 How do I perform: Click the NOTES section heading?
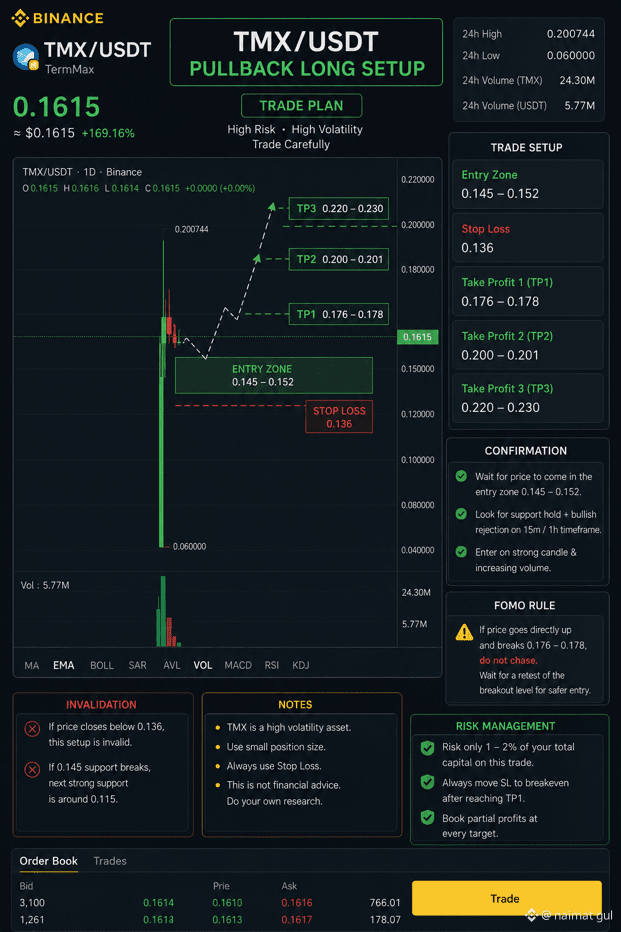coord(295,704)
